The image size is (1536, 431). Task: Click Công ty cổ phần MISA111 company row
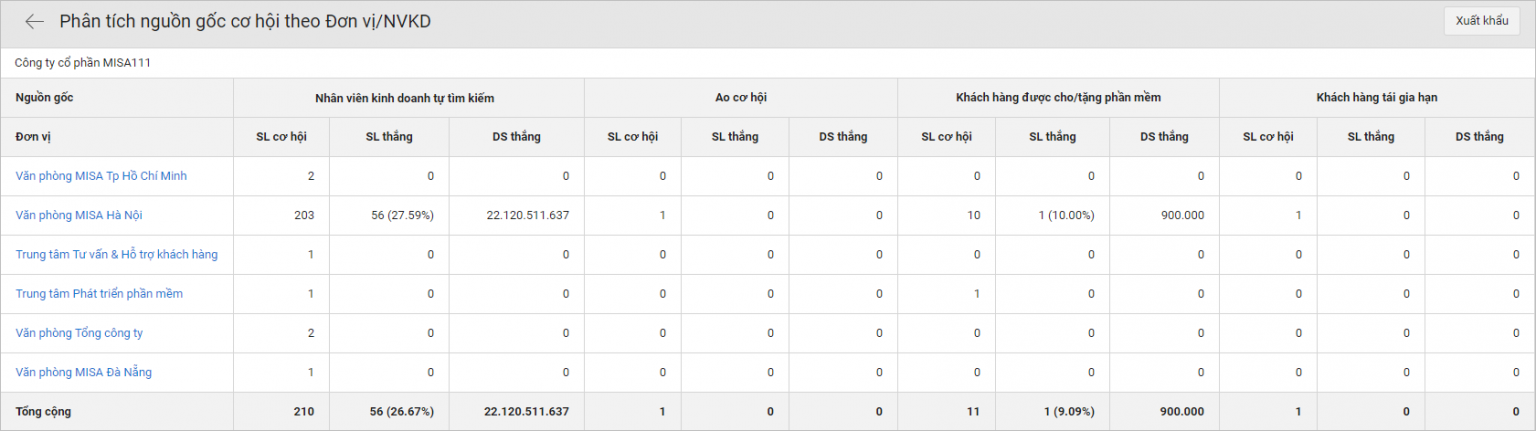tap(768, 63)
